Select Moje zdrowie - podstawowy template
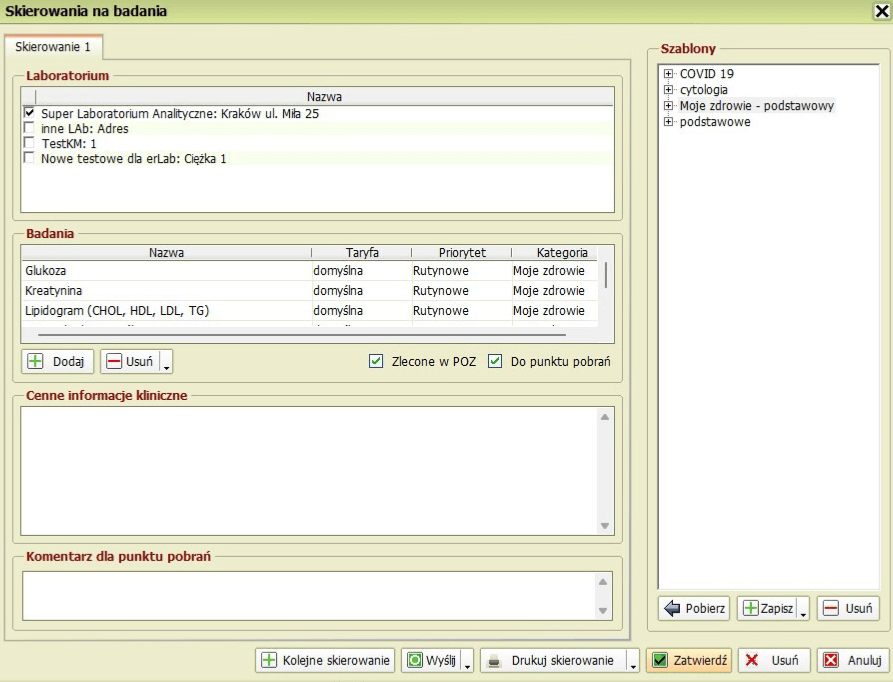This screenshot has width=893, height=682. click(756, 106)
